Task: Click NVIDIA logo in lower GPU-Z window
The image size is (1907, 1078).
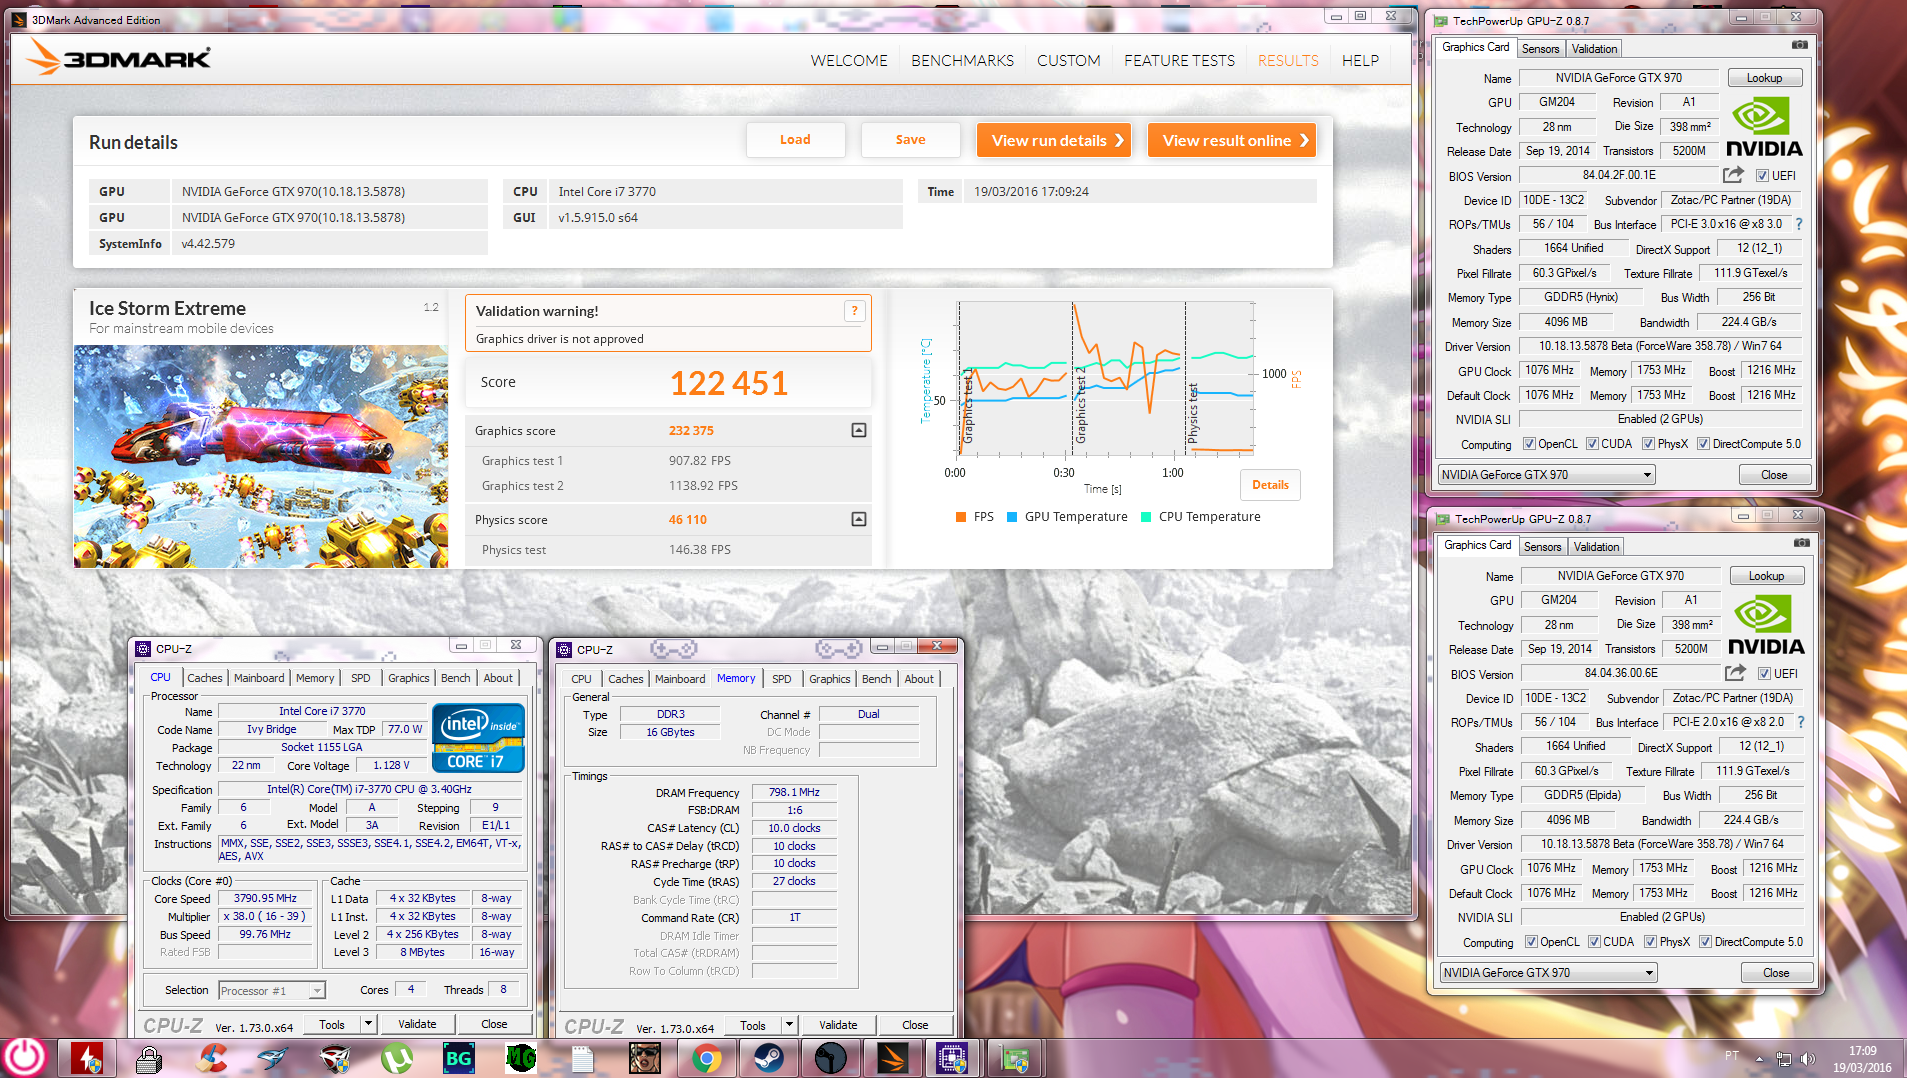Action: point(1766,625)
